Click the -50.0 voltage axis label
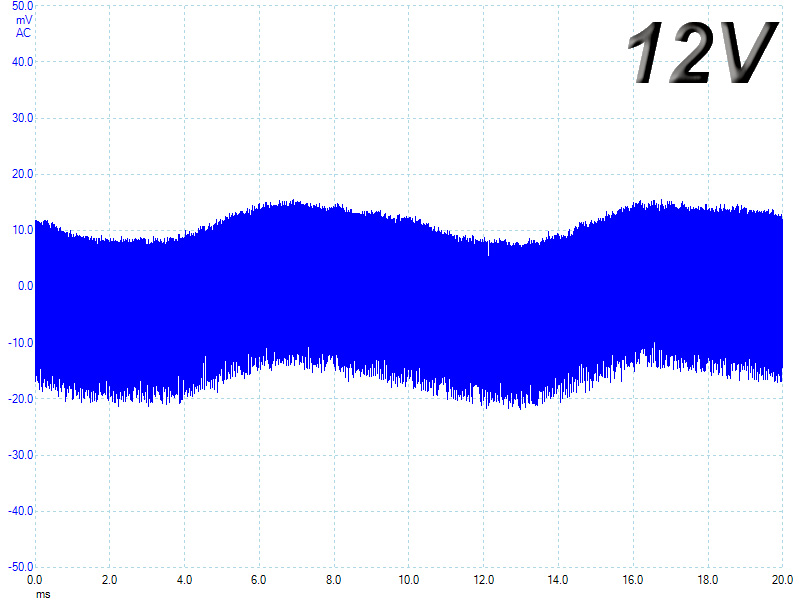This screenshot has height=600, width=800. [20, 567]
